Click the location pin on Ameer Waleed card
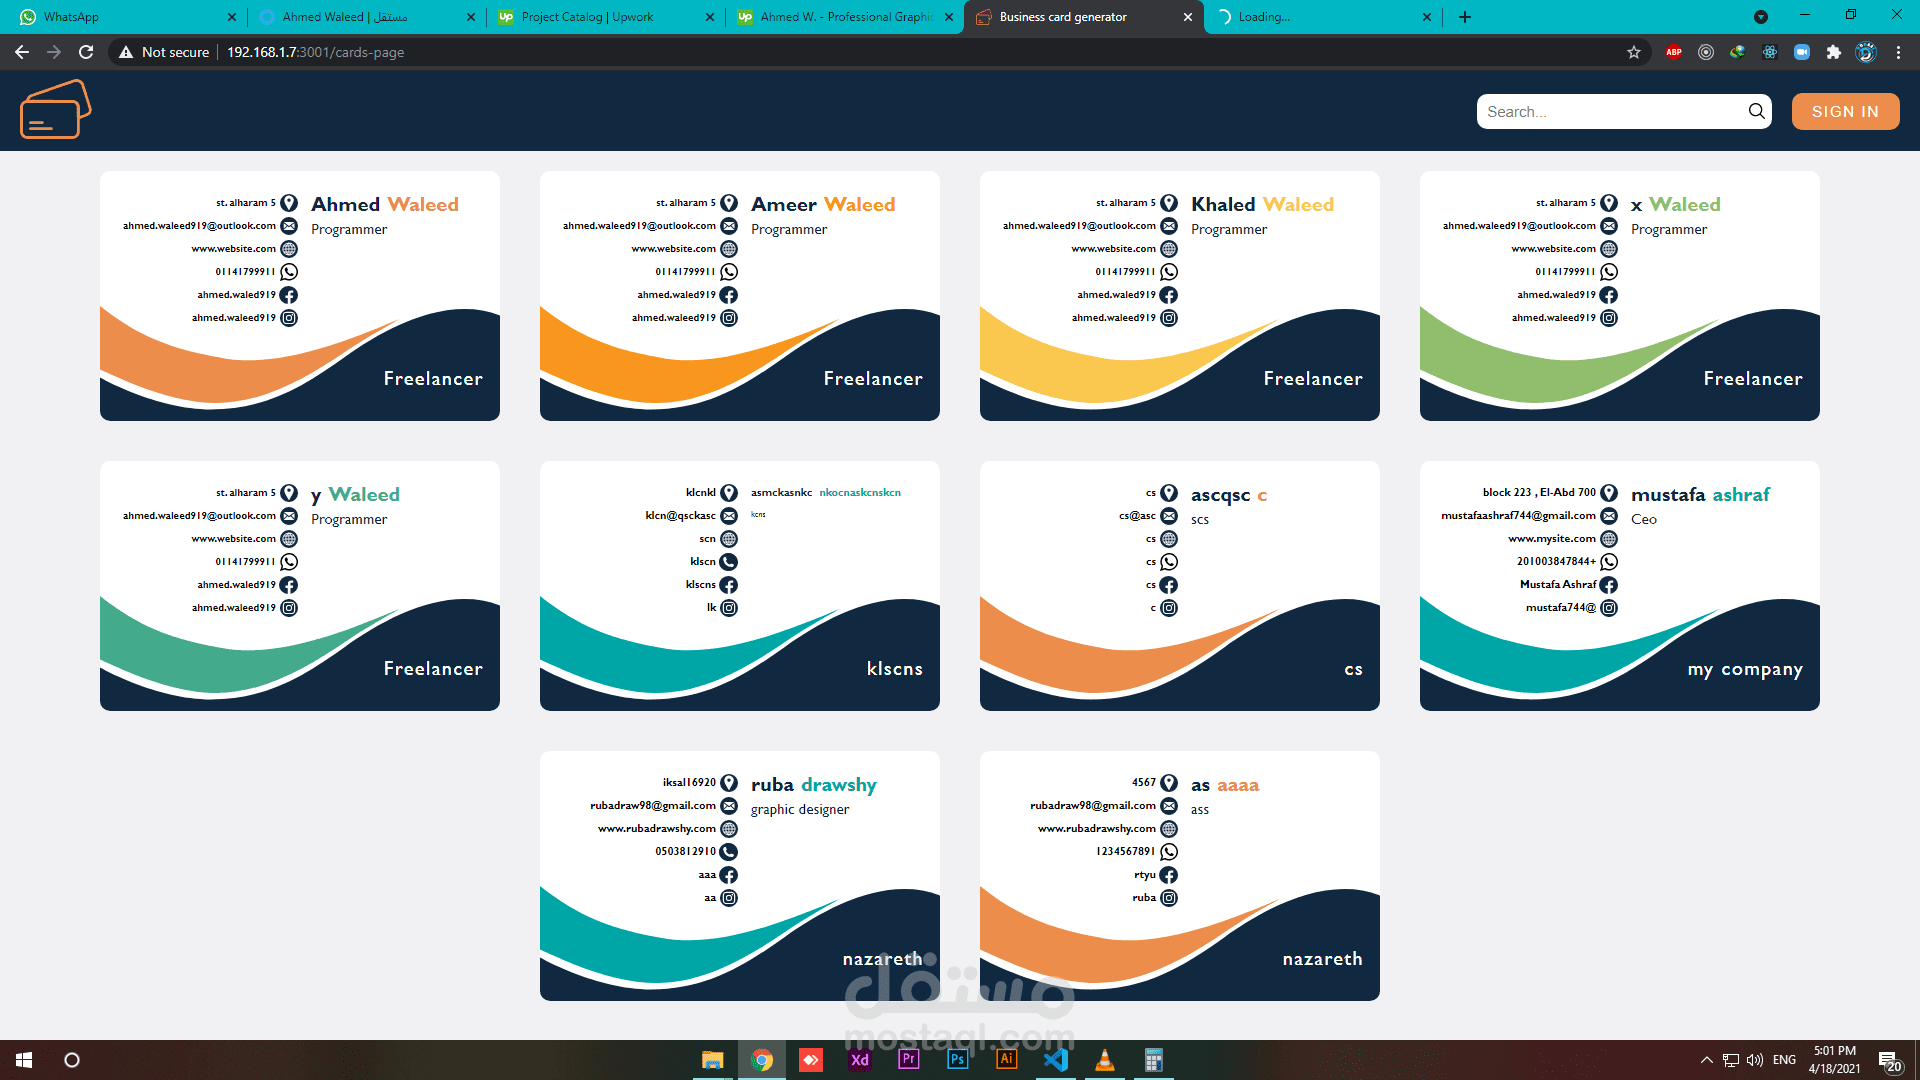Image resolution: width=1920 pixels, height=1080 pixels. point(729,203)
